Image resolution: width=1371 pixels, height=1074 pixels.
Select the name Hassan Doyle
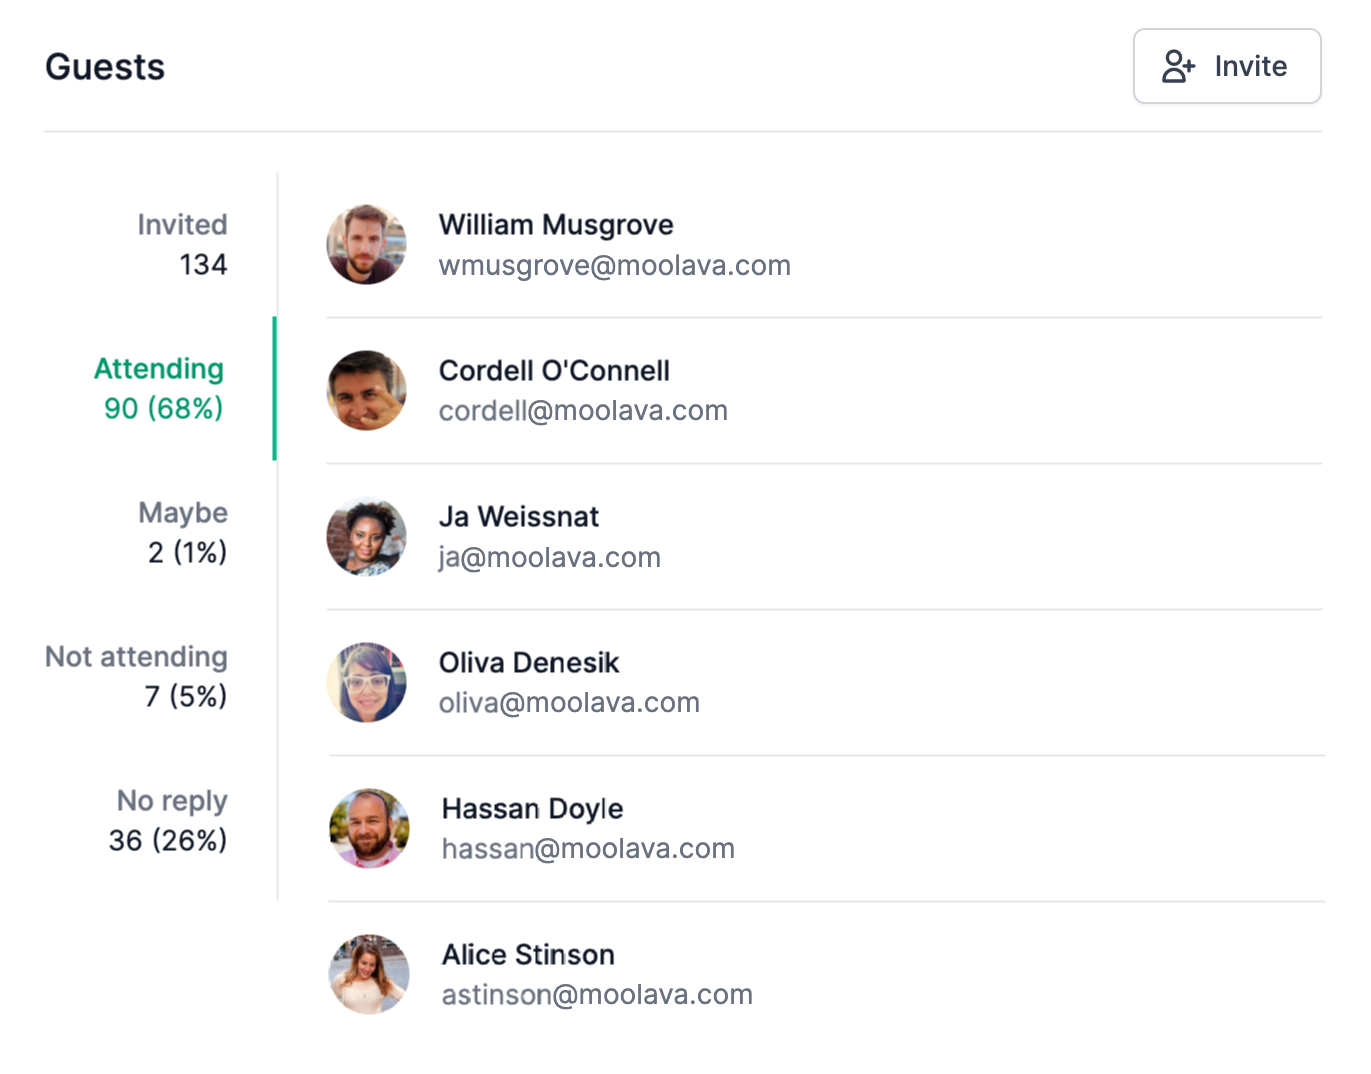[532, 808]
